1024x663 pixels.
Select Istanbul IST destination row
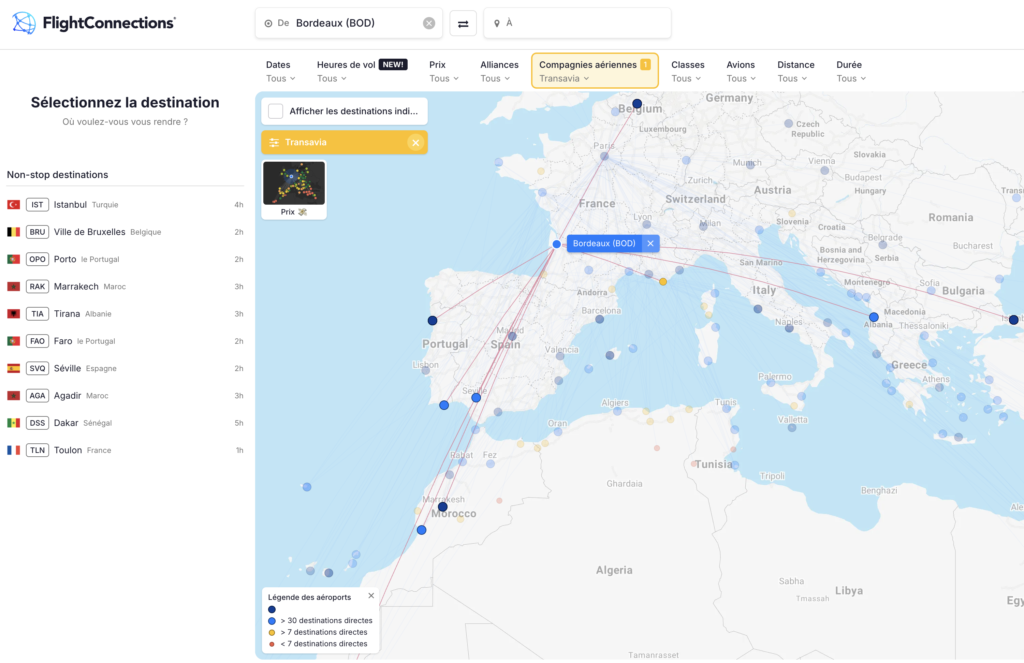point(125,204)
